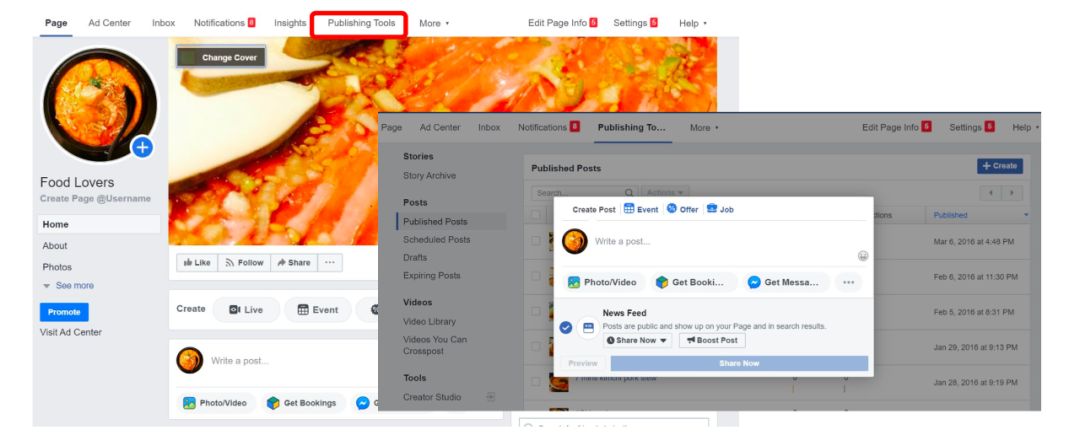This screenshot has width=1080, height=446.
Task: Open Inbox tab in the background page
Action: point(163,23)
